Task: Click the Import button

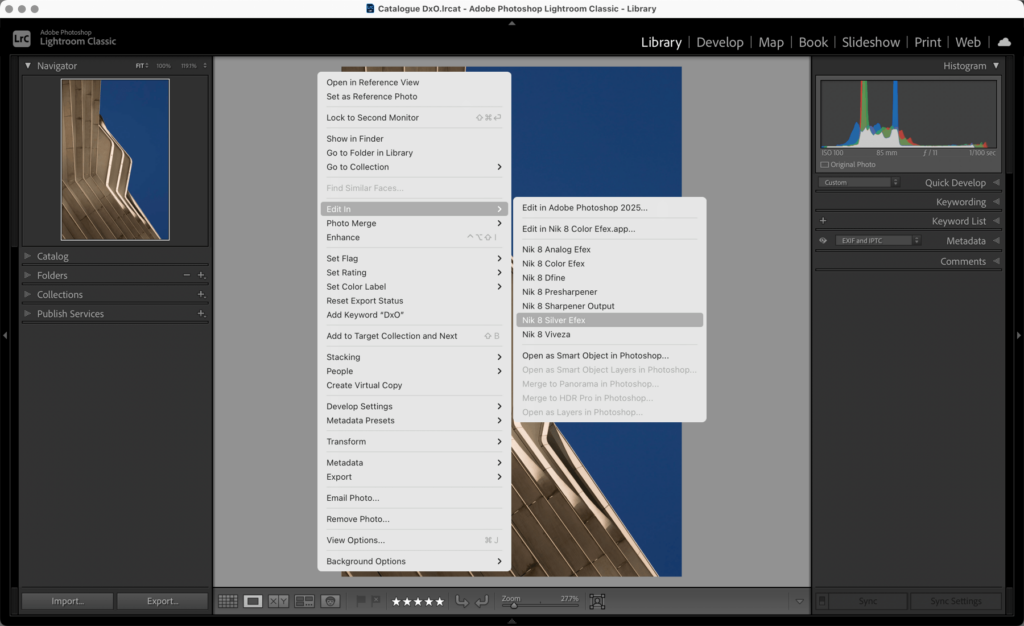Action: pyautogui.click(x=67, y=601)
